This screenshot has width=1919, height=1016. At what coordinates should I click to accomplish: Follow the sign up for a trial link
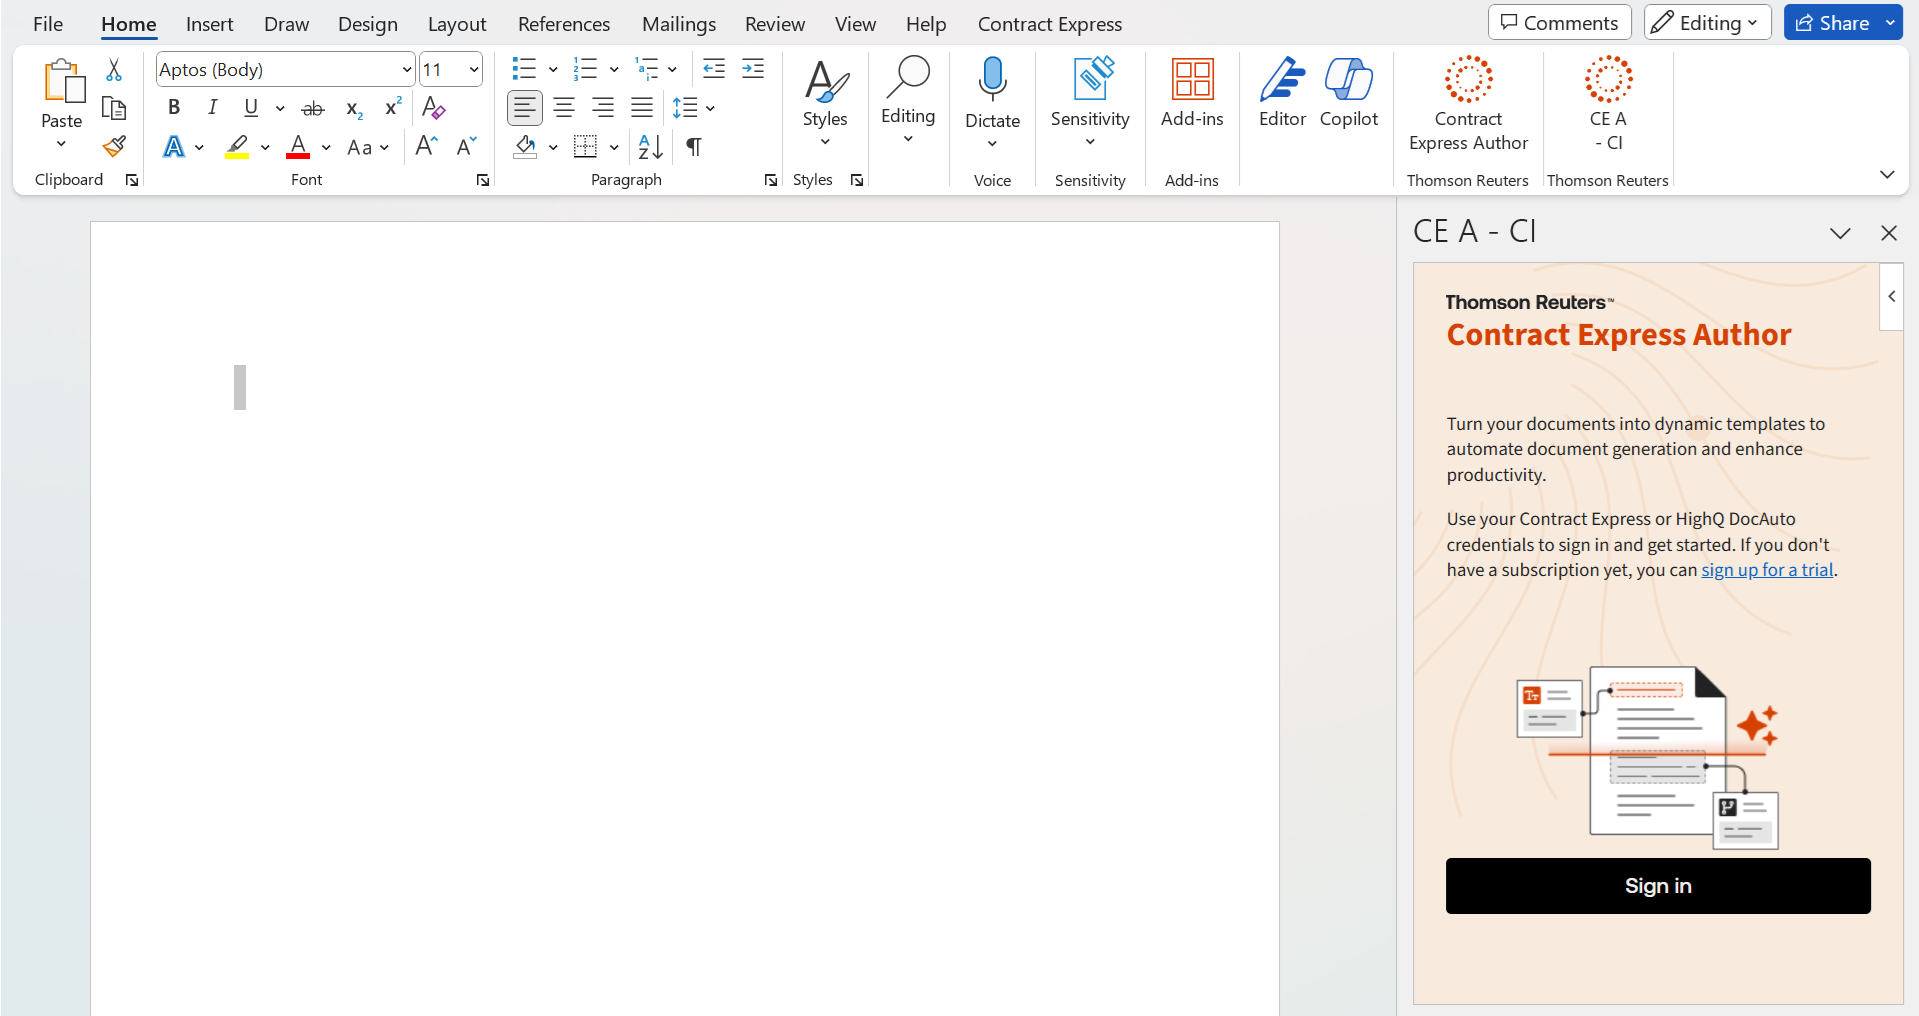point(1767,569)
